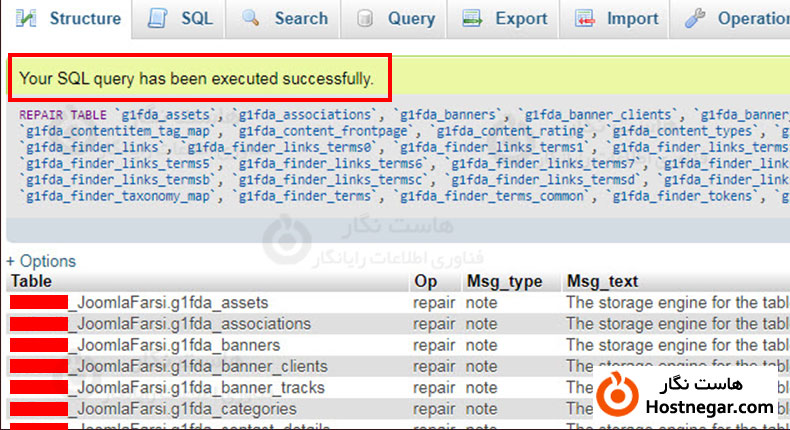Expand the + Options link
The width and height of the screenshot is (790, 430).
(40, 261)
